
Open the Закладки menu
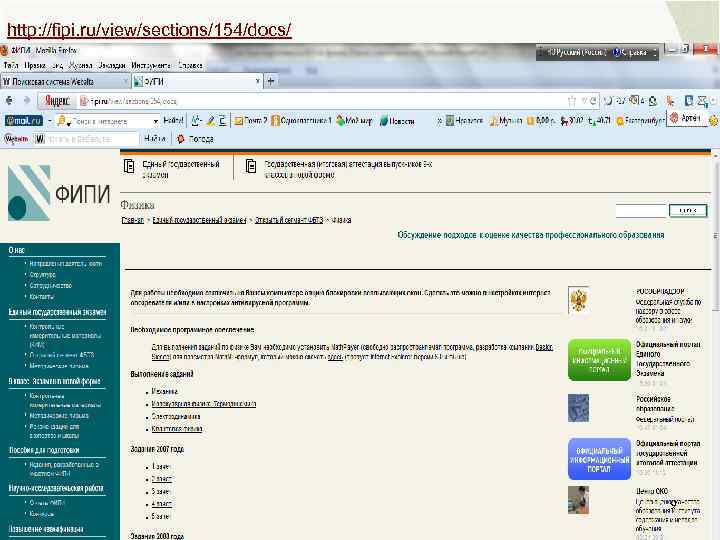point(112,65)
